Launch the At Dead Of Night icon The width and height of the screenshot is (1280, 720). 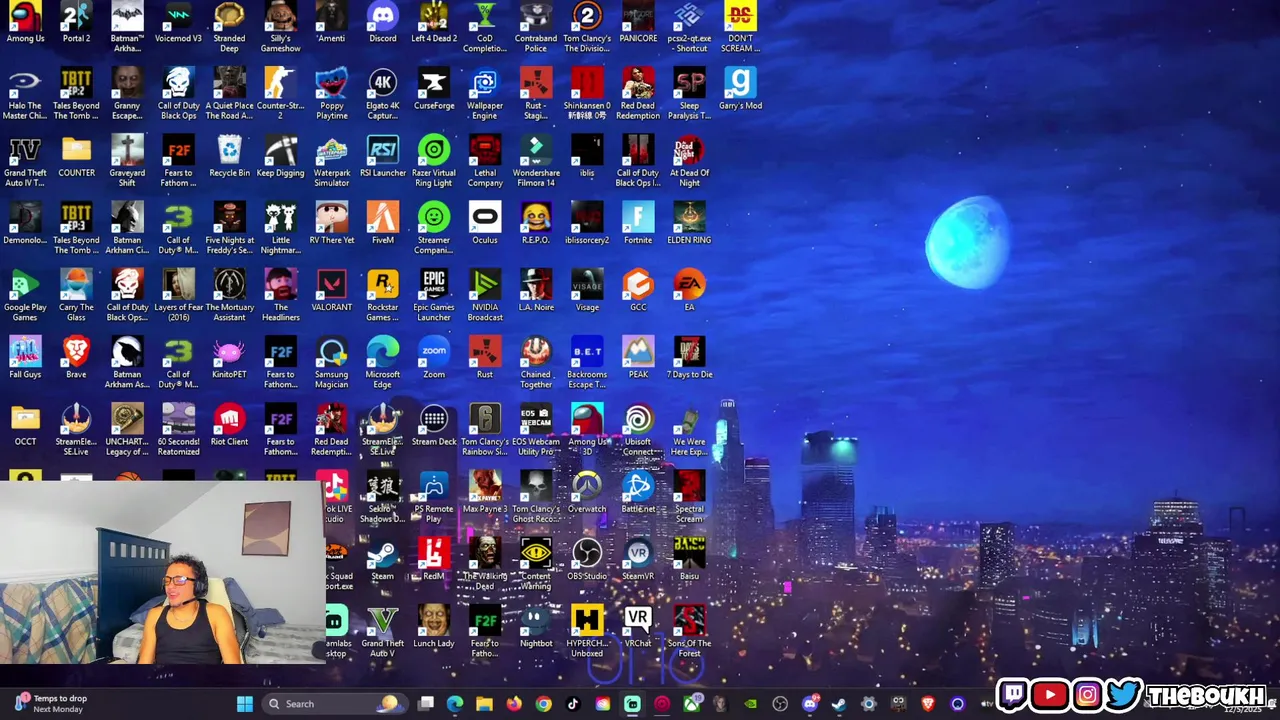point(689,160)
